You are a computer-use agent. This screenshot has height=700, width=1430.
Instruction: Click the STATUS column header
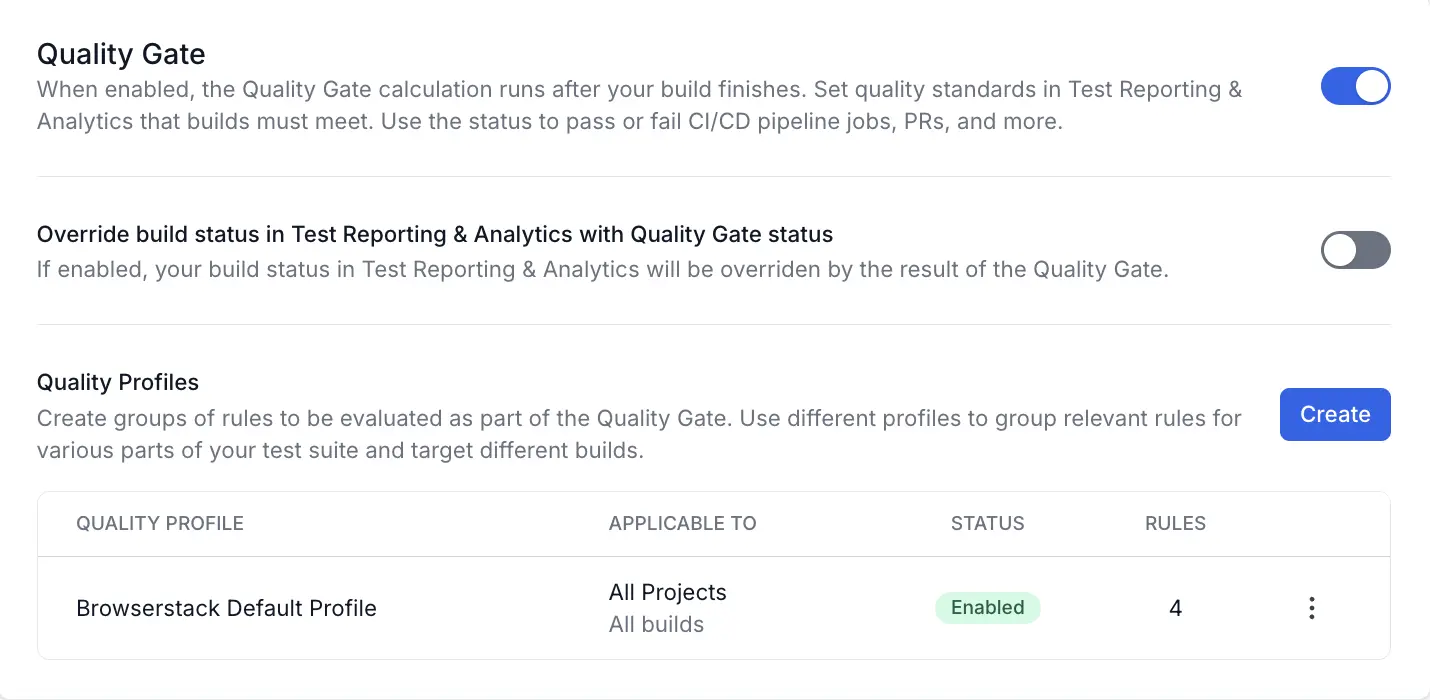987,523
